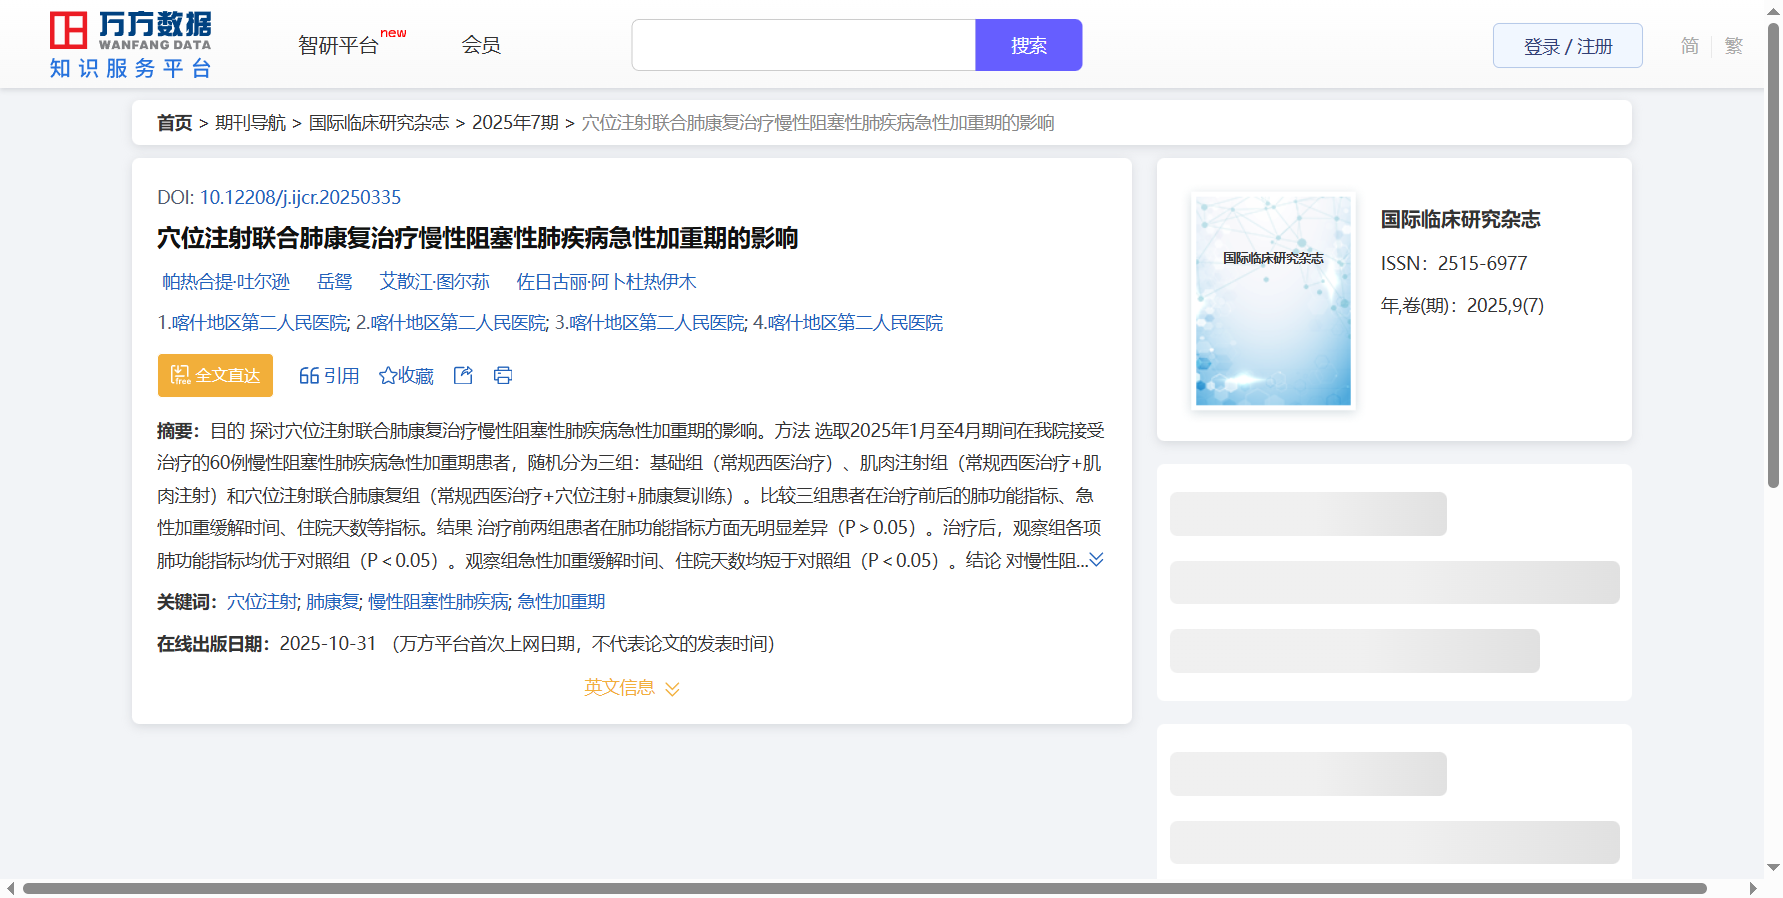Open the journal cover thumbnail
Image resolution: width=1783 pixels, height=898 pixels.
[1273, 300]
